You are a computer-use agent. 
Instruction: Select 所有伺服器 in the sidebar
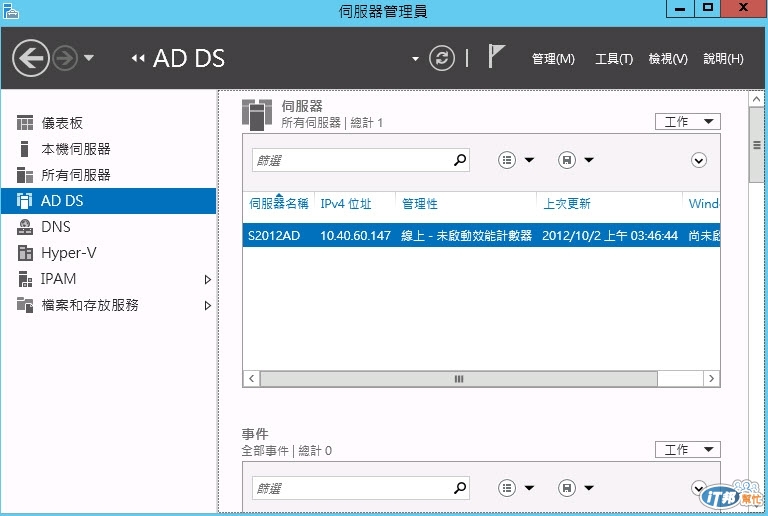click(109, 175)
